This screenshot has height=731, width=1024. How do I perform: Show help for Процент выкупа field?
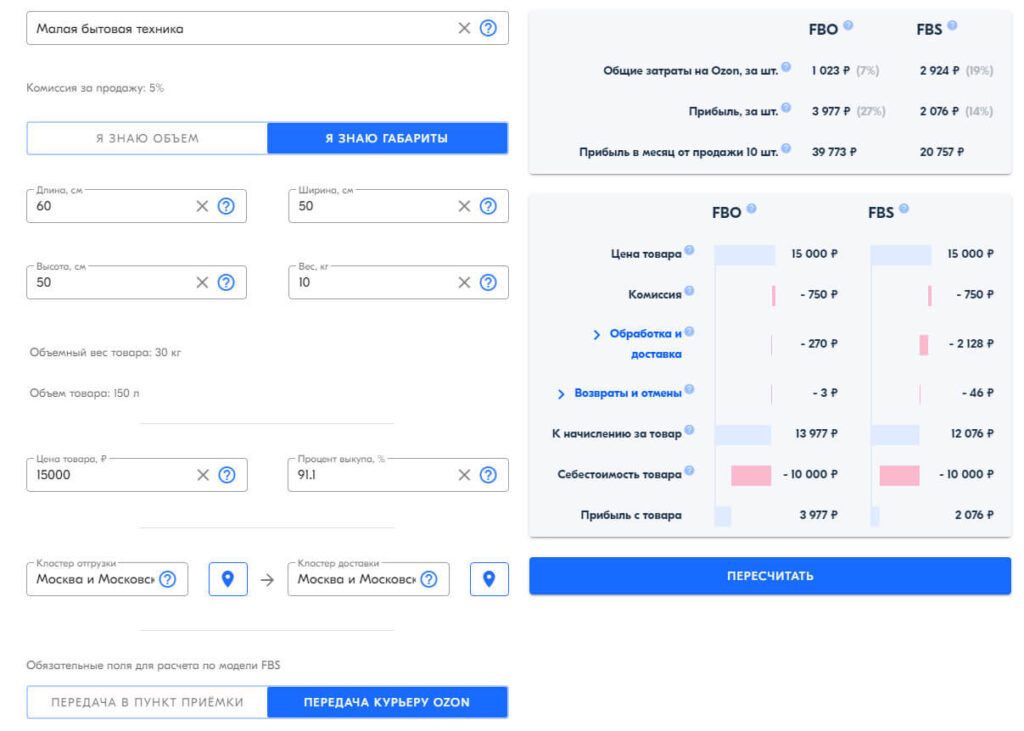tap(488, 475)
